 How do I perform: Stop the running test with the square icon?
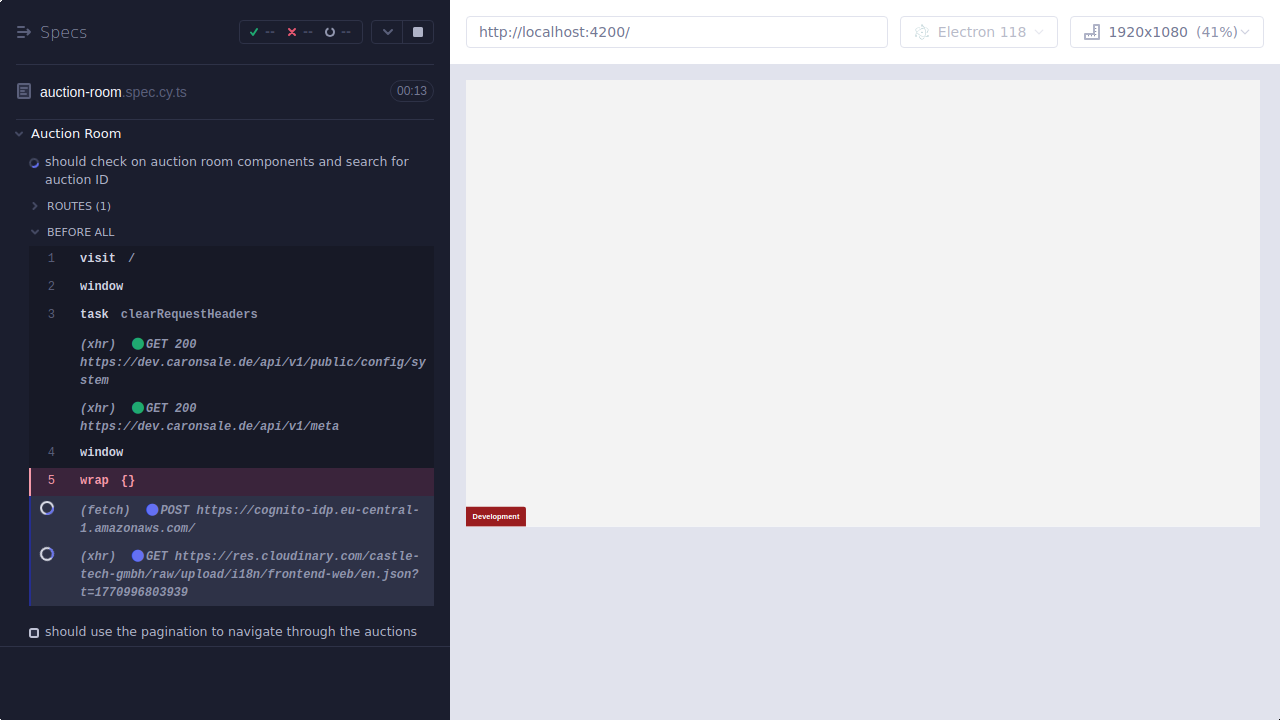[x=417, y=31]
